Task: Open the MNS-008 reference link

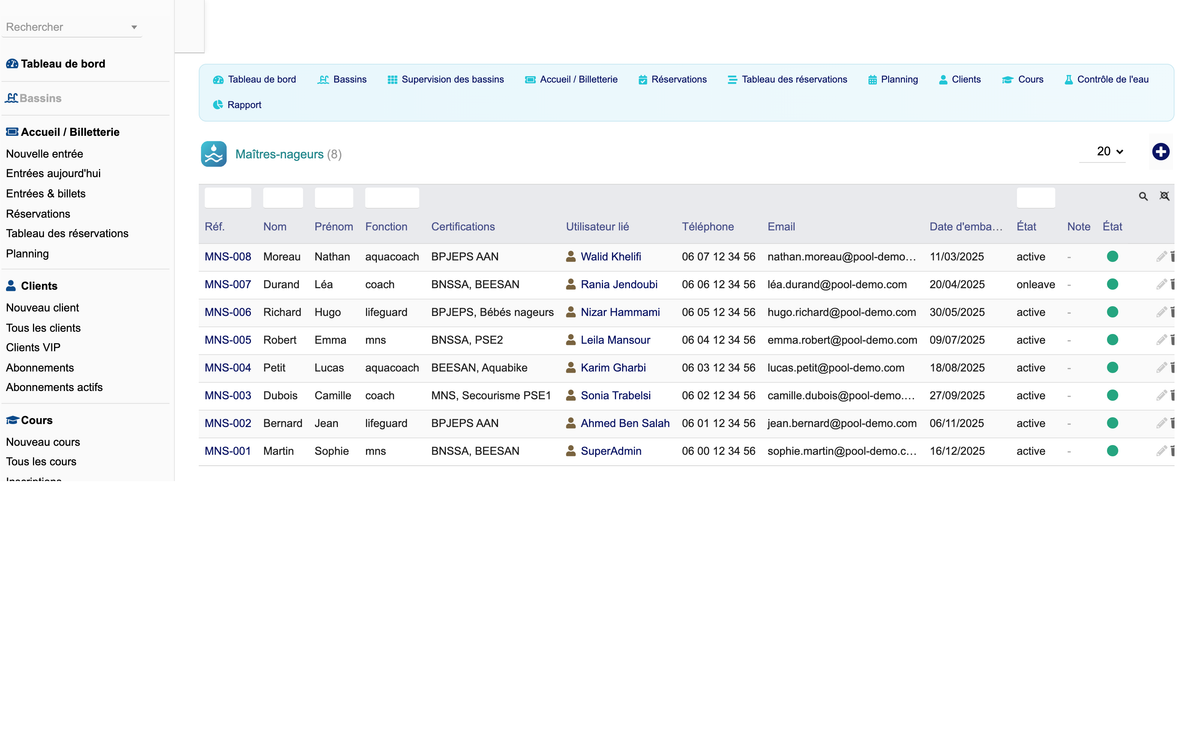Action: (228, 257)
